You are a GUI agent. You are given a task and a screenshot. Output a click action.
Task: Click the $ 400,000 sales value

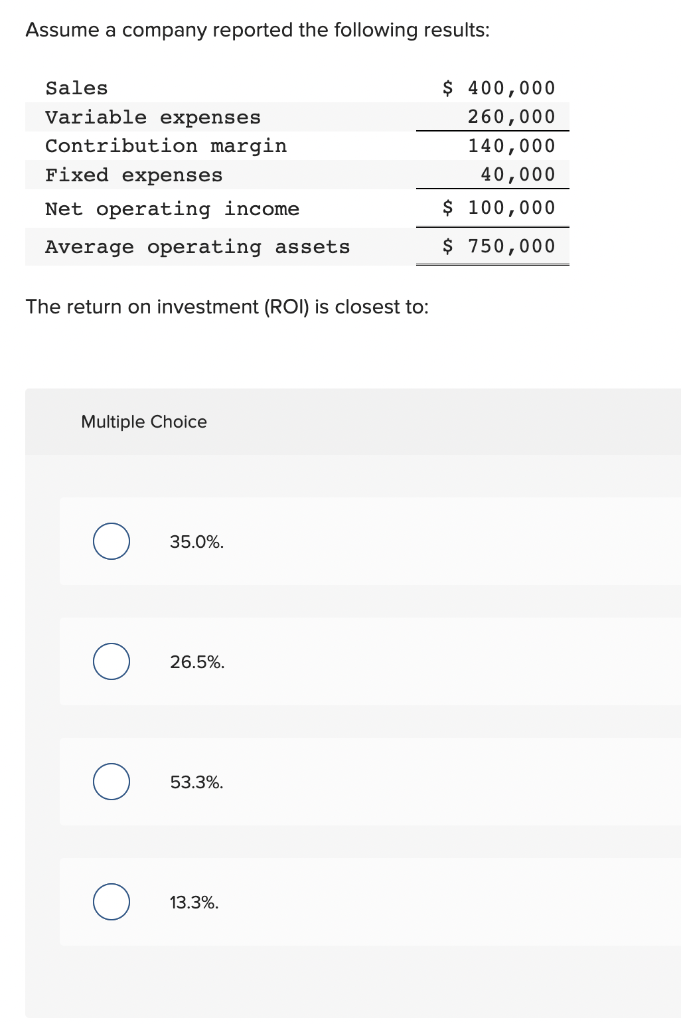click(x=499, y=88)
